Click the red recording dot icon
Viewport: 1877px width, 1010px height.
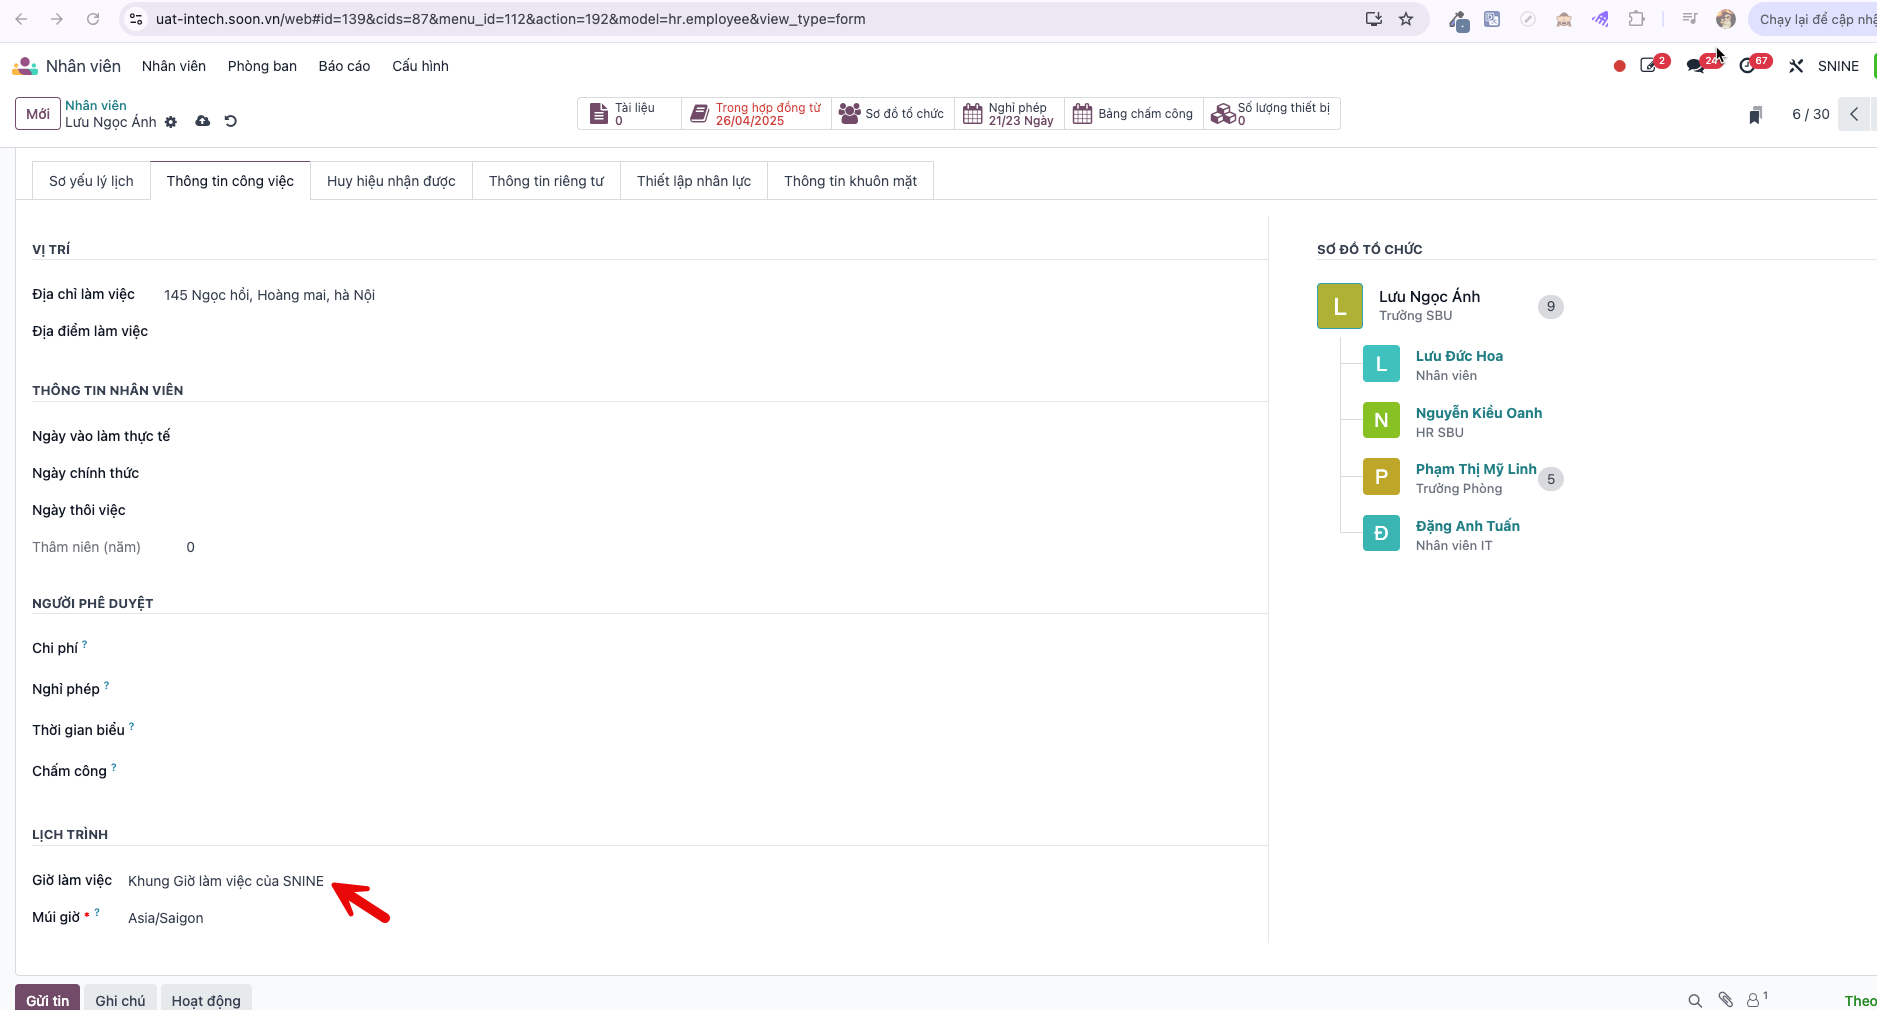1619,66
